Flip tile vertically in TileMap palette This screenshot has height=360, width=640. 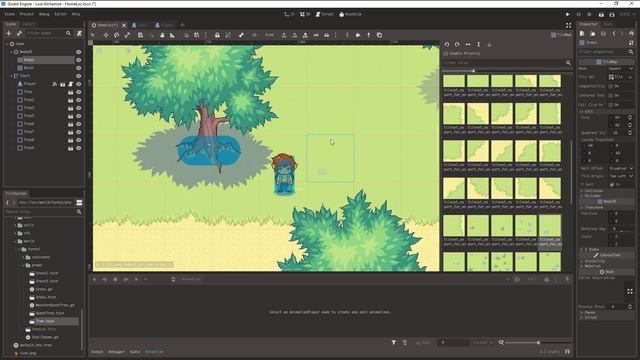click(478, 44)
